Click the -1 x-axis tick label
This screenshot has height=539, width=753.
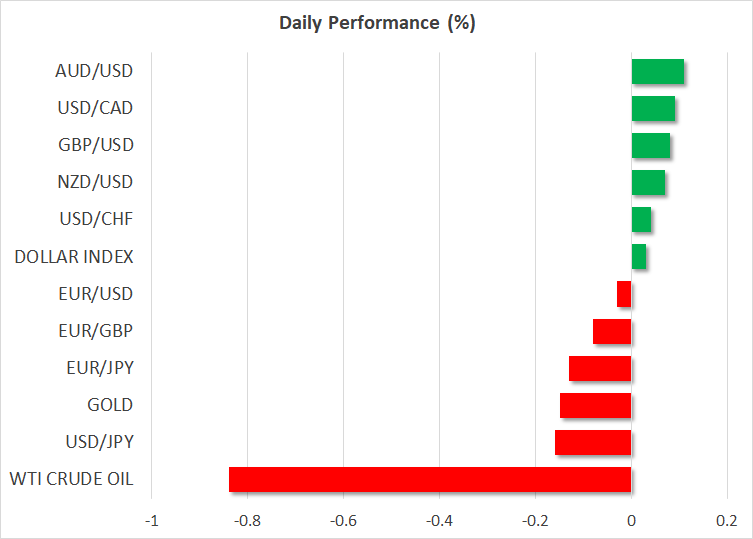click(151, 521)
